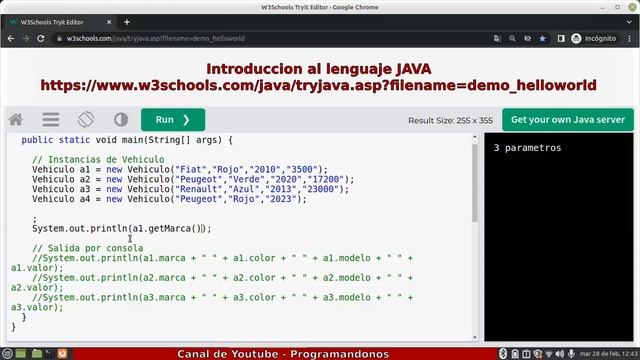Image resolution: width=640 pixels, height=360 pixels.
Task: Click the Vehiculo a3 Renault Azul line
Action: tap(190, 189)
